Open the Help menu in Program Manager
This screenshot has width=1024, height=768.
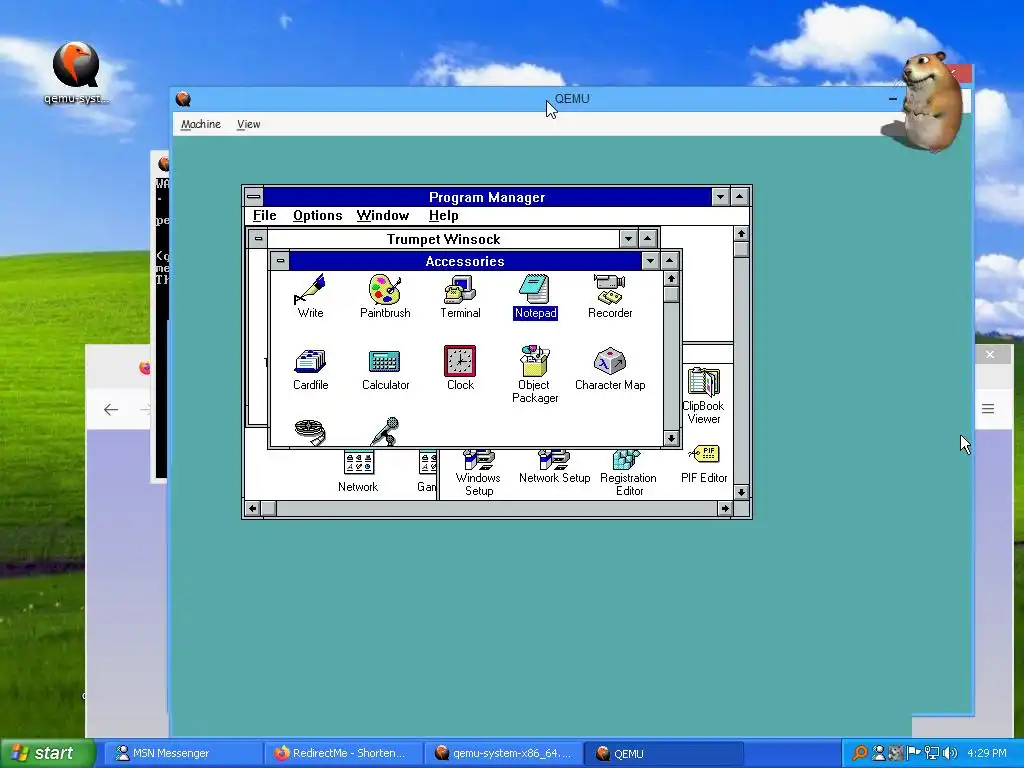pos(443,216)
